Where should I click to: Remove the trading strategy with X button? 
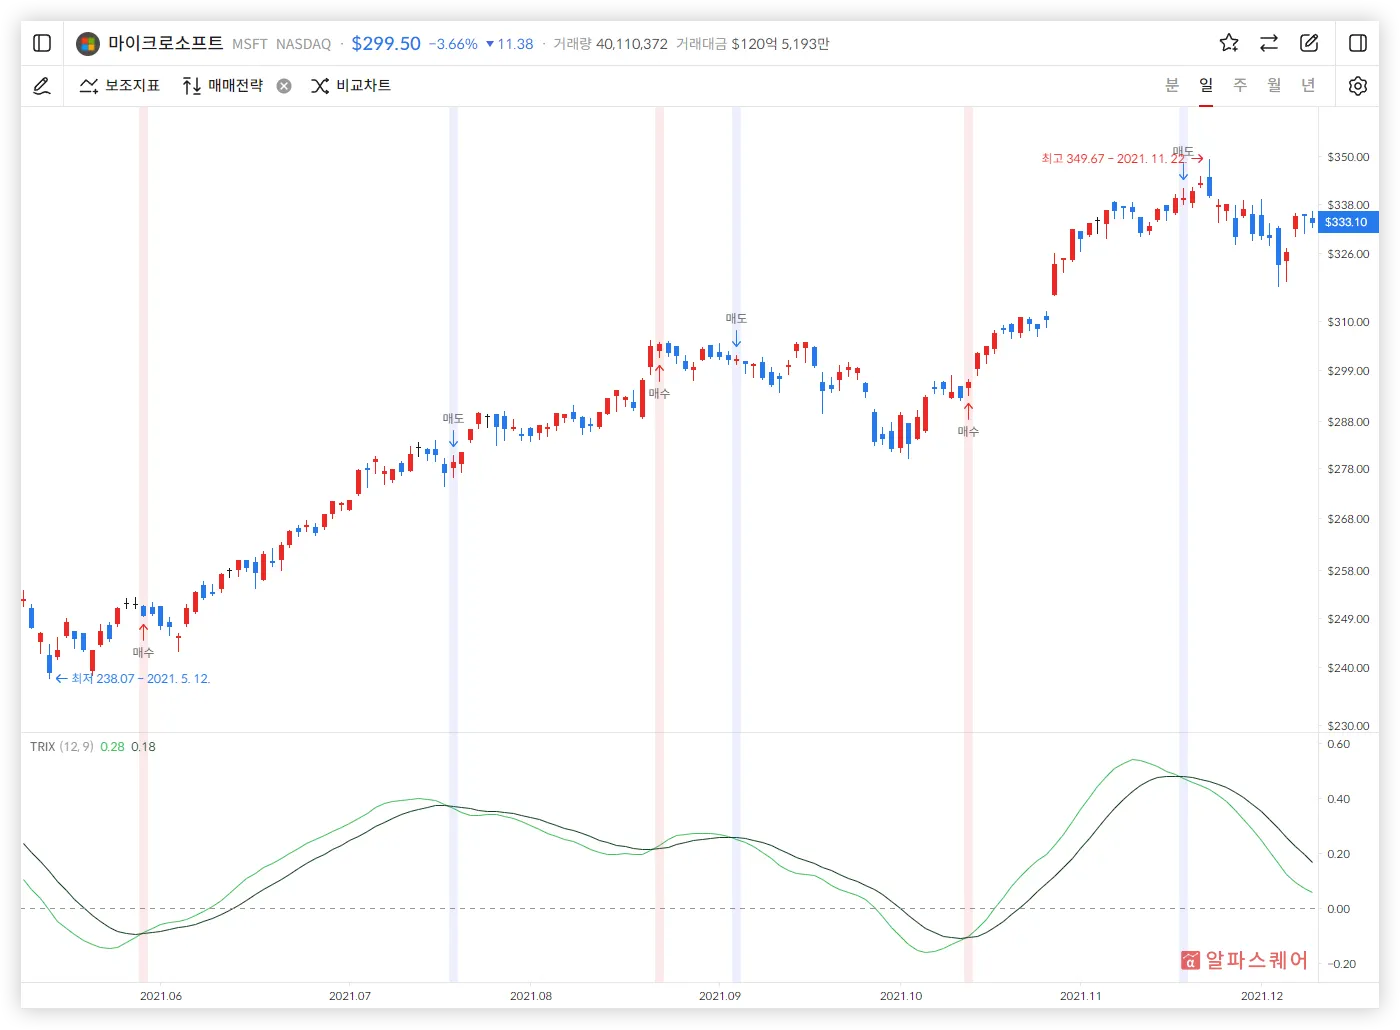tap(284, 86)
